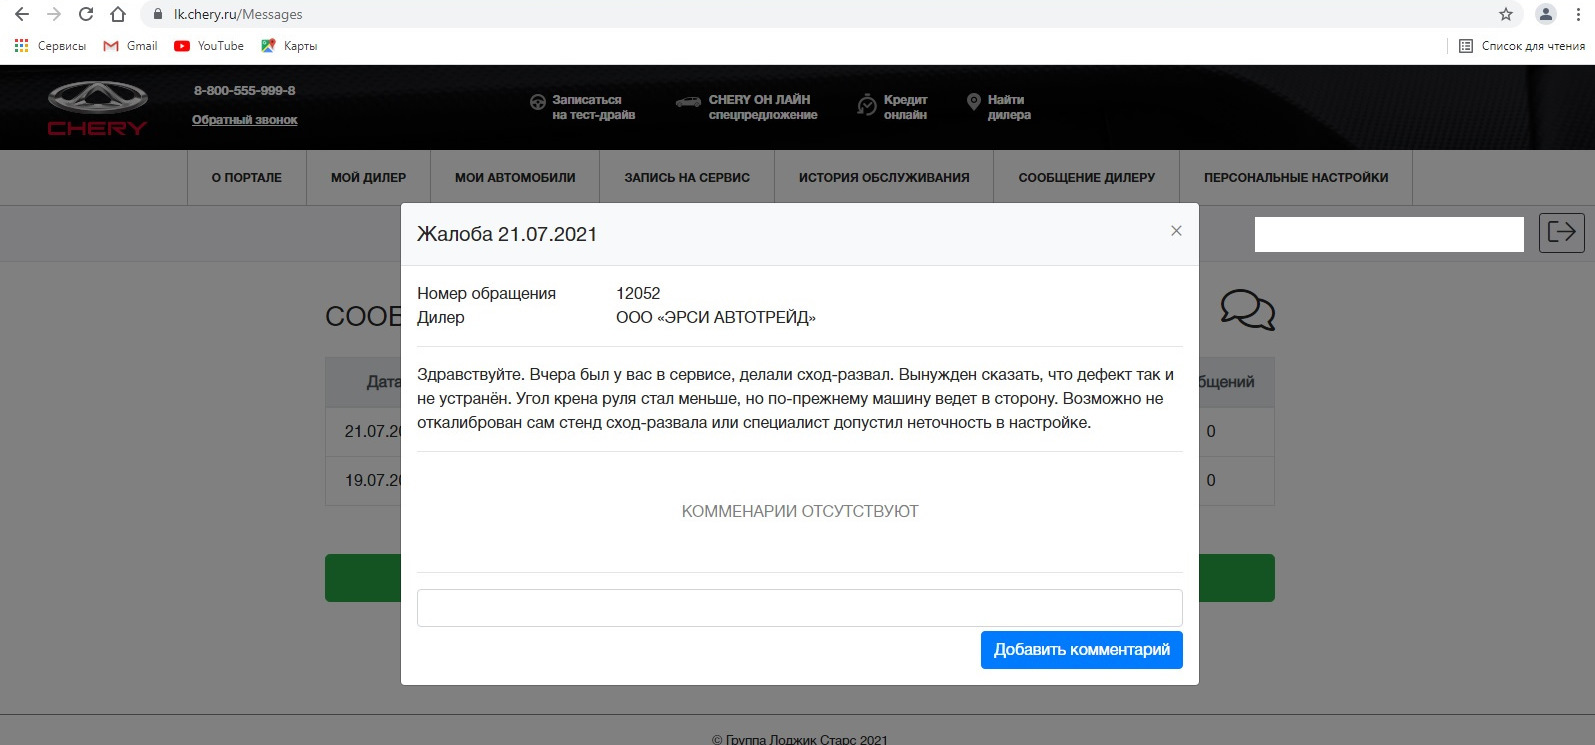1595x745 pixels.
Task: Open the МОЙ ДИЛЕР menu item
Action: (x=369, y=178)
